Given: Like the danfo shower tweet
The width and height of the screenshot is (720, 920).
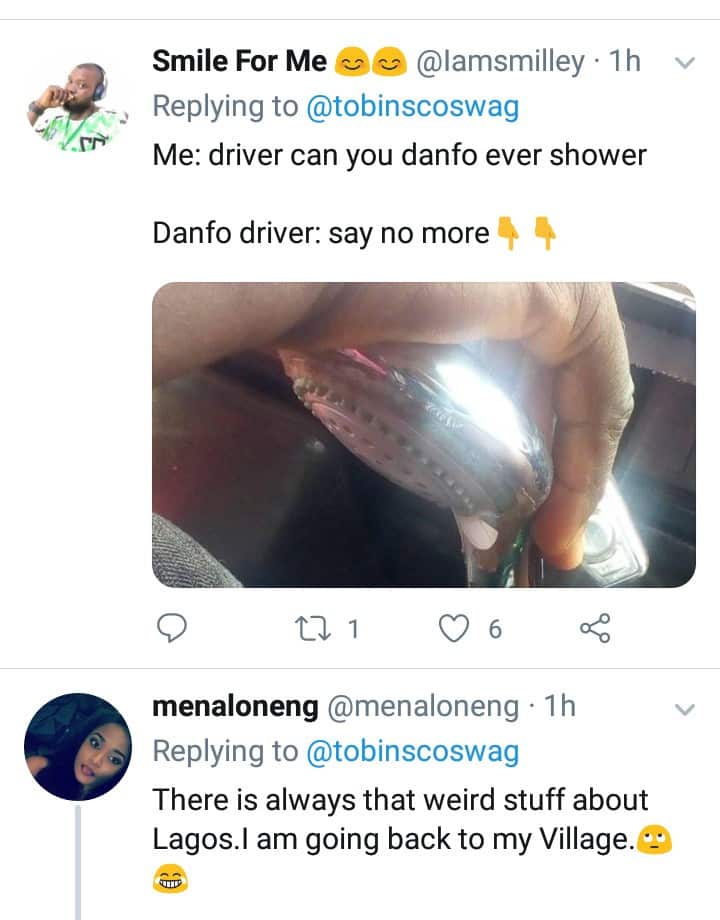Looking at the screenshot, I should pyautogui.click(x=456, y=629).
